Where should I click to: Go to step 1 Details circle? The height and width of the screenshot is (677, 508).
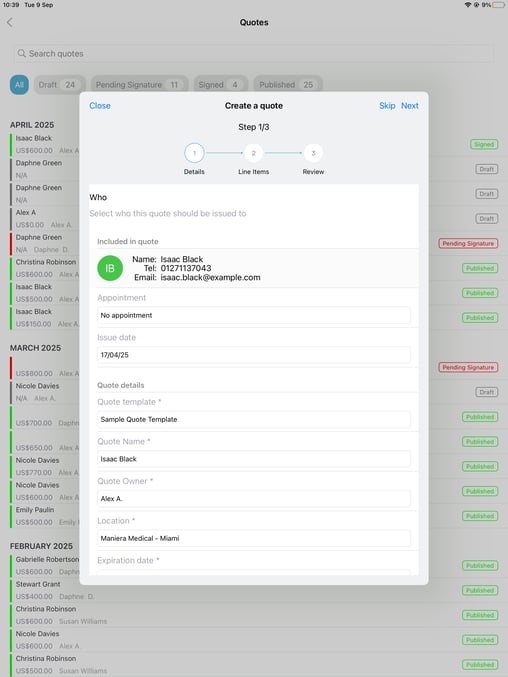[x=194, y=153]
